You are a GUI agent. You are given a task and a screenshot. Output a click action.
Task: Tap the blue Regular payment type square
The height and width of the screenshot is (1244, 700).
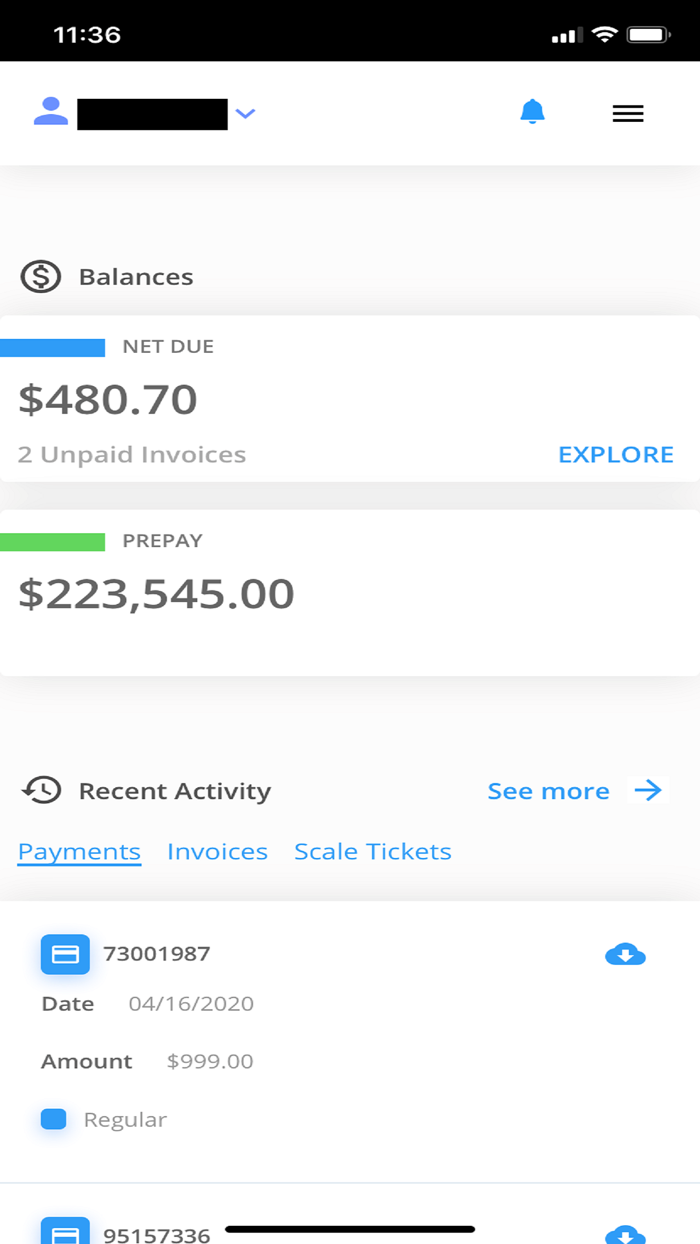[54, 1120]
